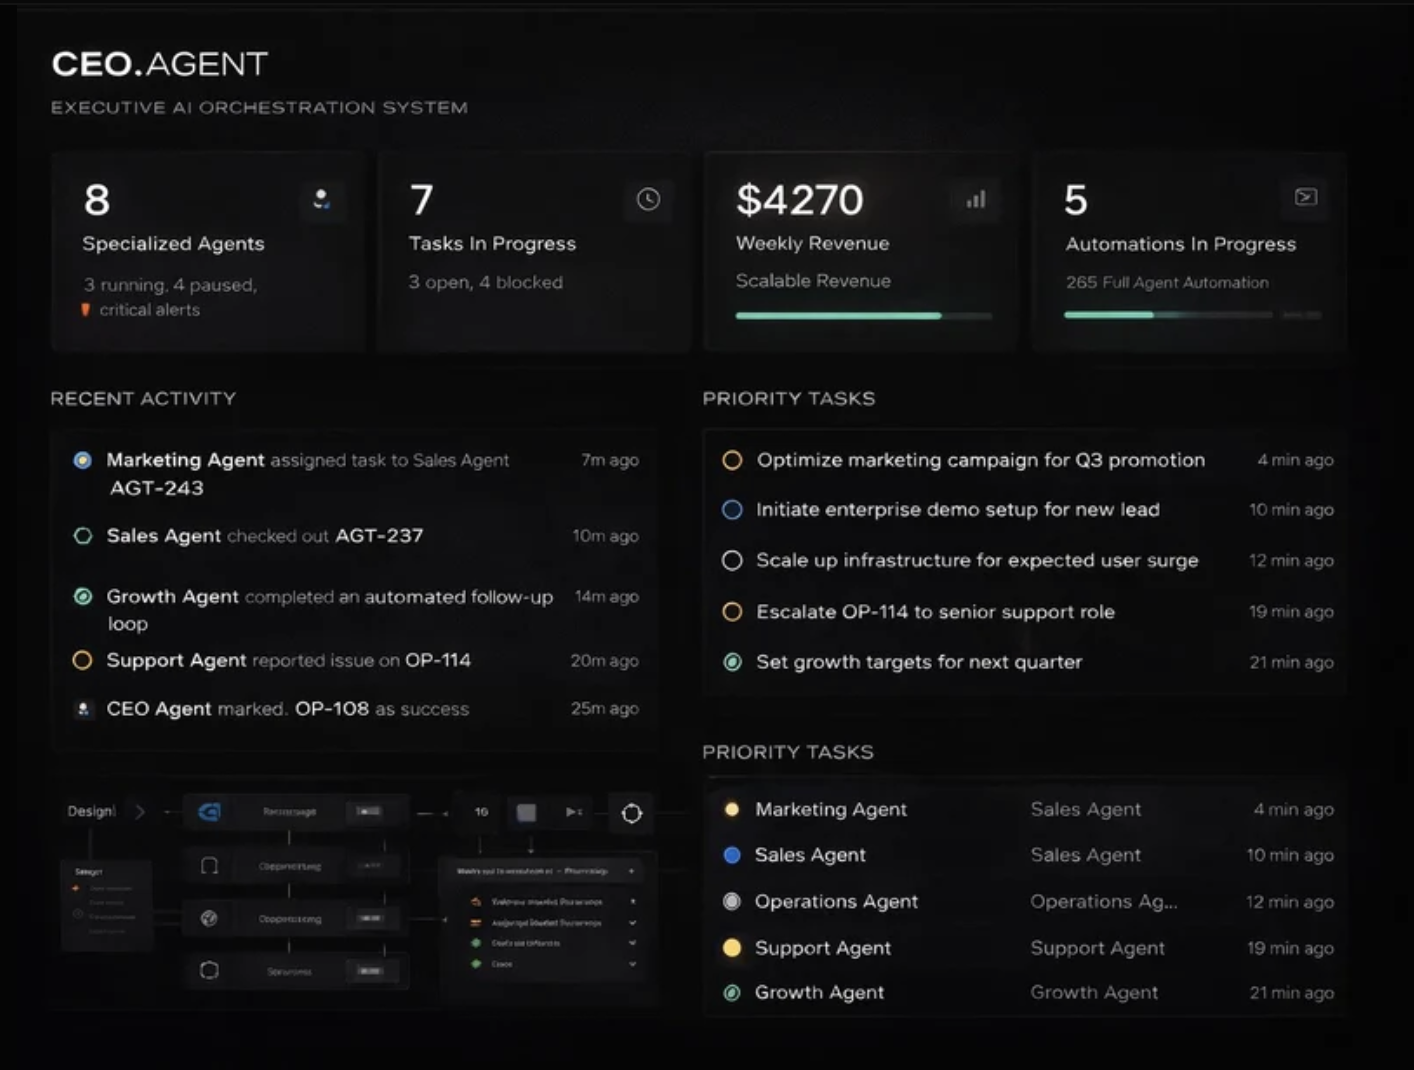1414x1070 pixels.
Task: Click the status icon beside Marketing Agent activity
Action: coord(83,460)
